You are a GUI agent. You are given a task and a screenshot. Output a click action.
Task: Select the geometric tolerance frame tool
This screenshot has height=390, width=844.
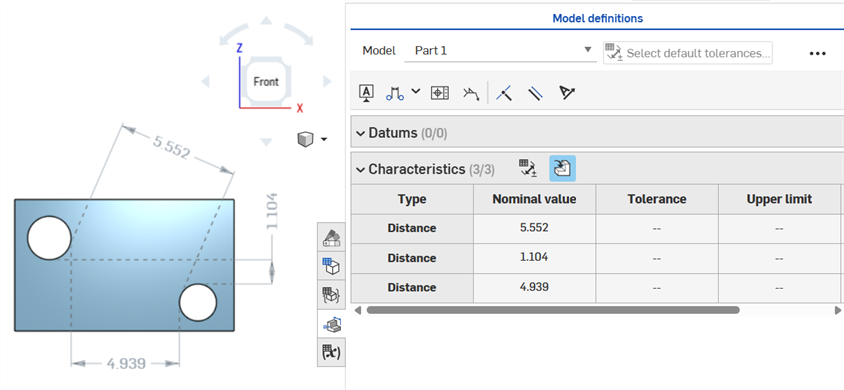pos(440,93)
